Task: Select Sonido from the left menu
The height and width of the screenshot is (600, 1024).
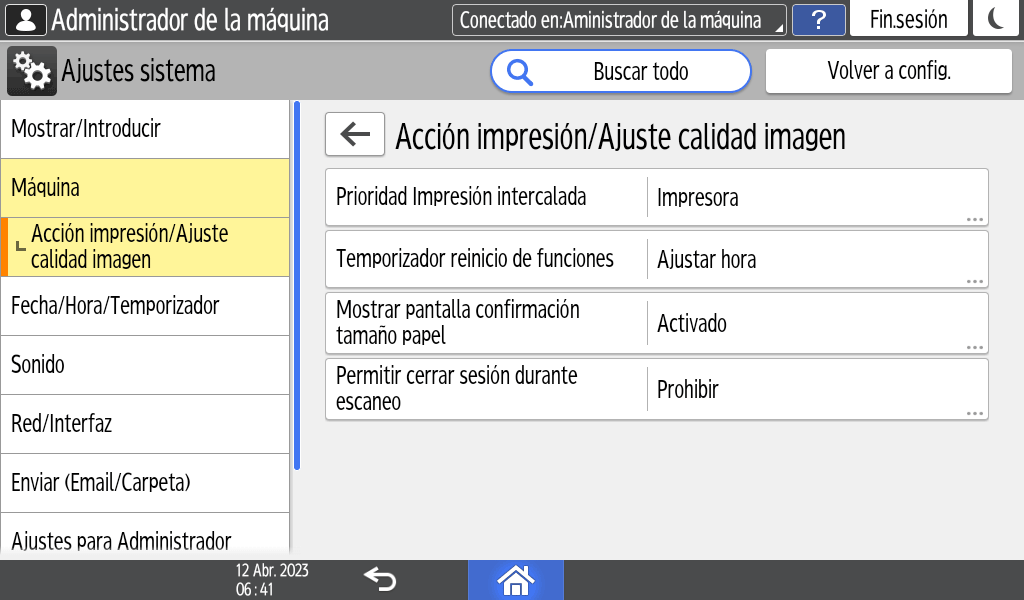Action: (x=145, y=365)
